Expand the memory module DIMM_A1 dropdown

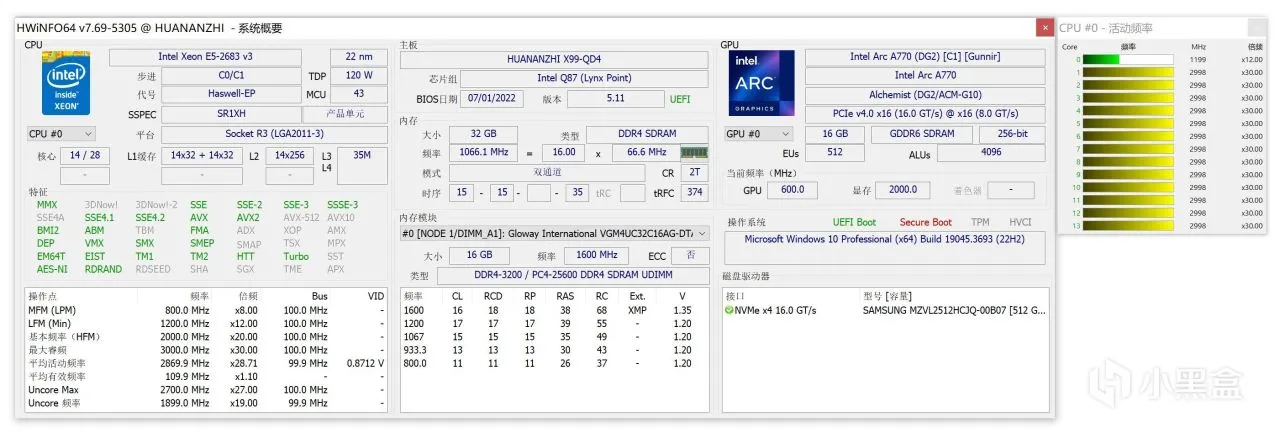pyautogui.click(x=555, y=233)
